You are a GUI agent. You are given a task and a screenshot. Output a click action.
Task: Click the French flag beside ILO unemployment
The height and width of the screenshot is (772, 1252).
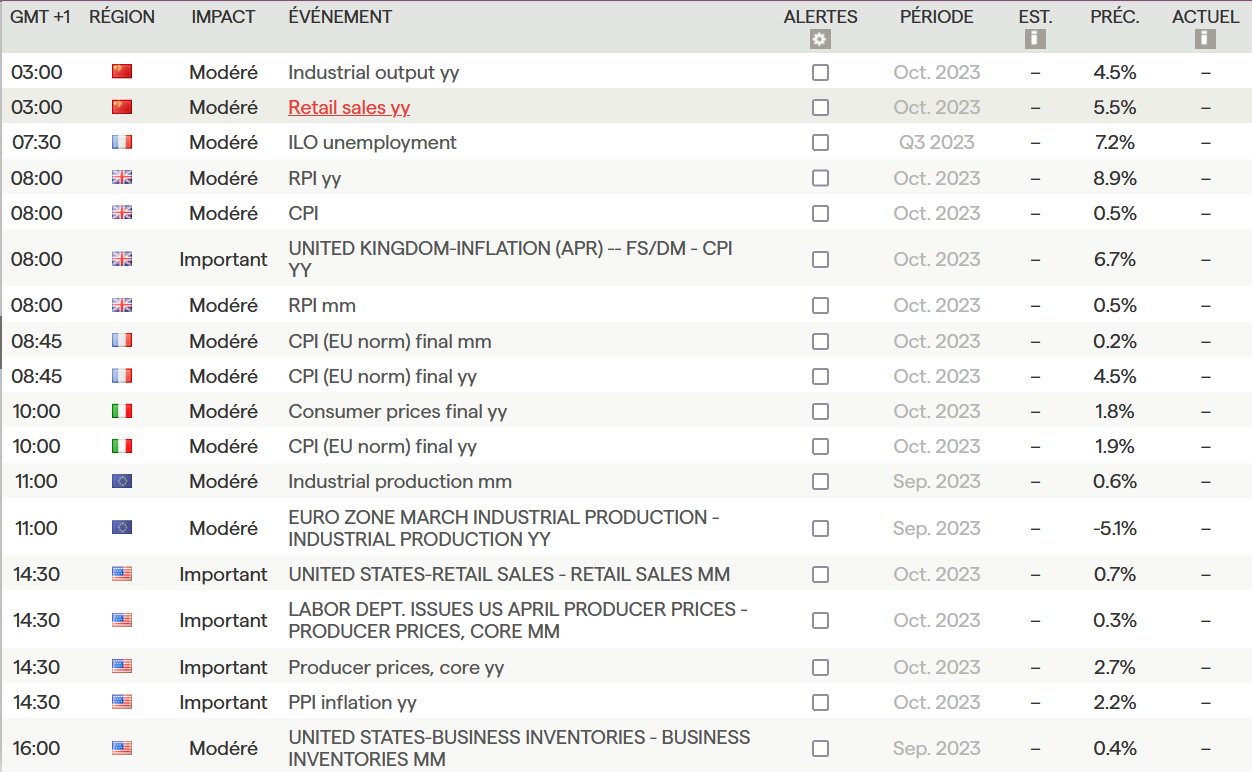pos(122,142)
